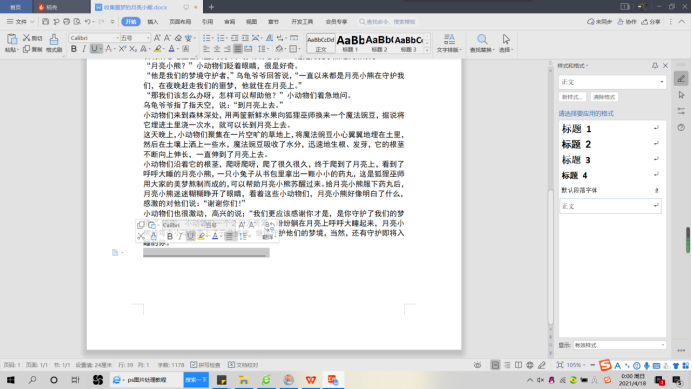Image resolution: width=692 pixels, height=389 pixels.
Task: Click the Print Preview icon
Action: pyautogui.click(x=77, y=21)
